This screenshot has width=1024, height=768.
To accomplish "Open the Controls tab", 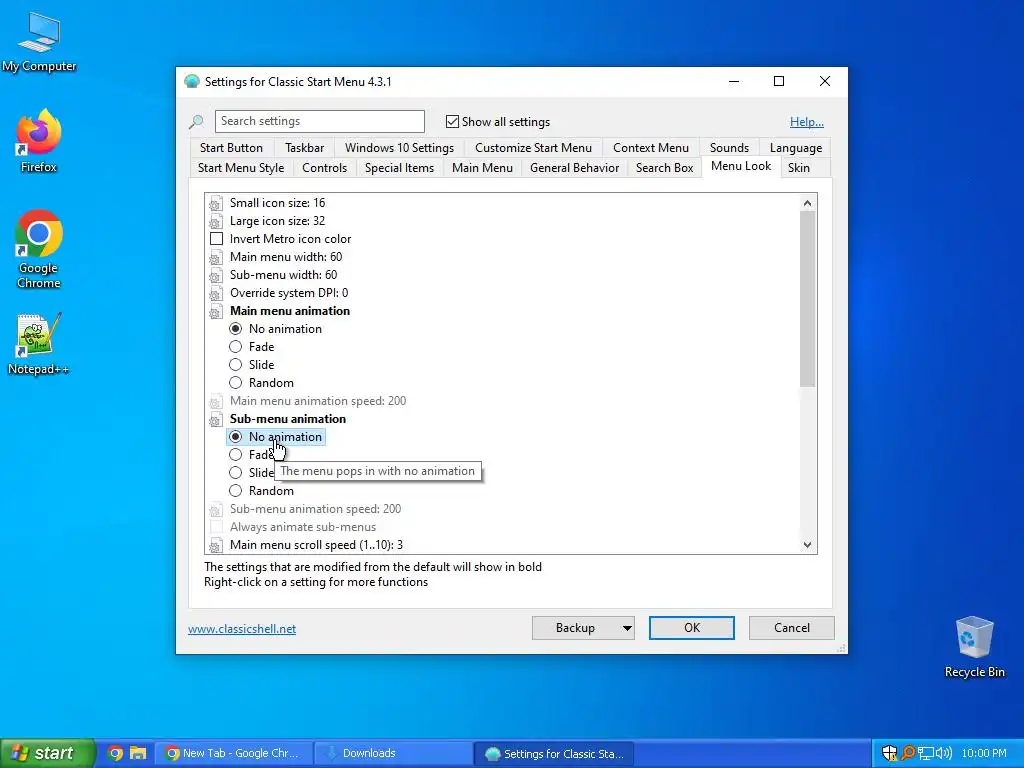I will pyautogui.click(x=324, y=168).
